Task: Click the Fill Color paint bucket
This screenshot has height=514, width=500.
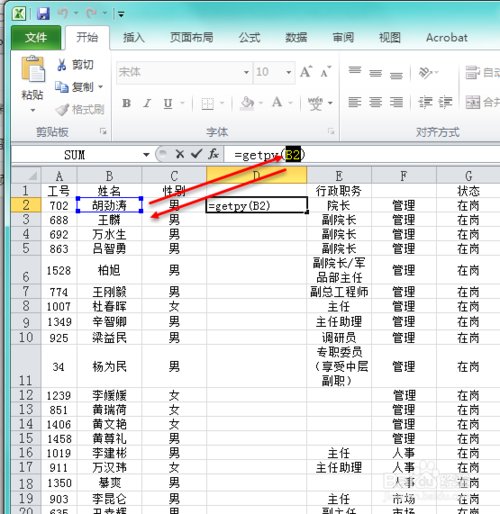Action: click(x=247, y=103)
